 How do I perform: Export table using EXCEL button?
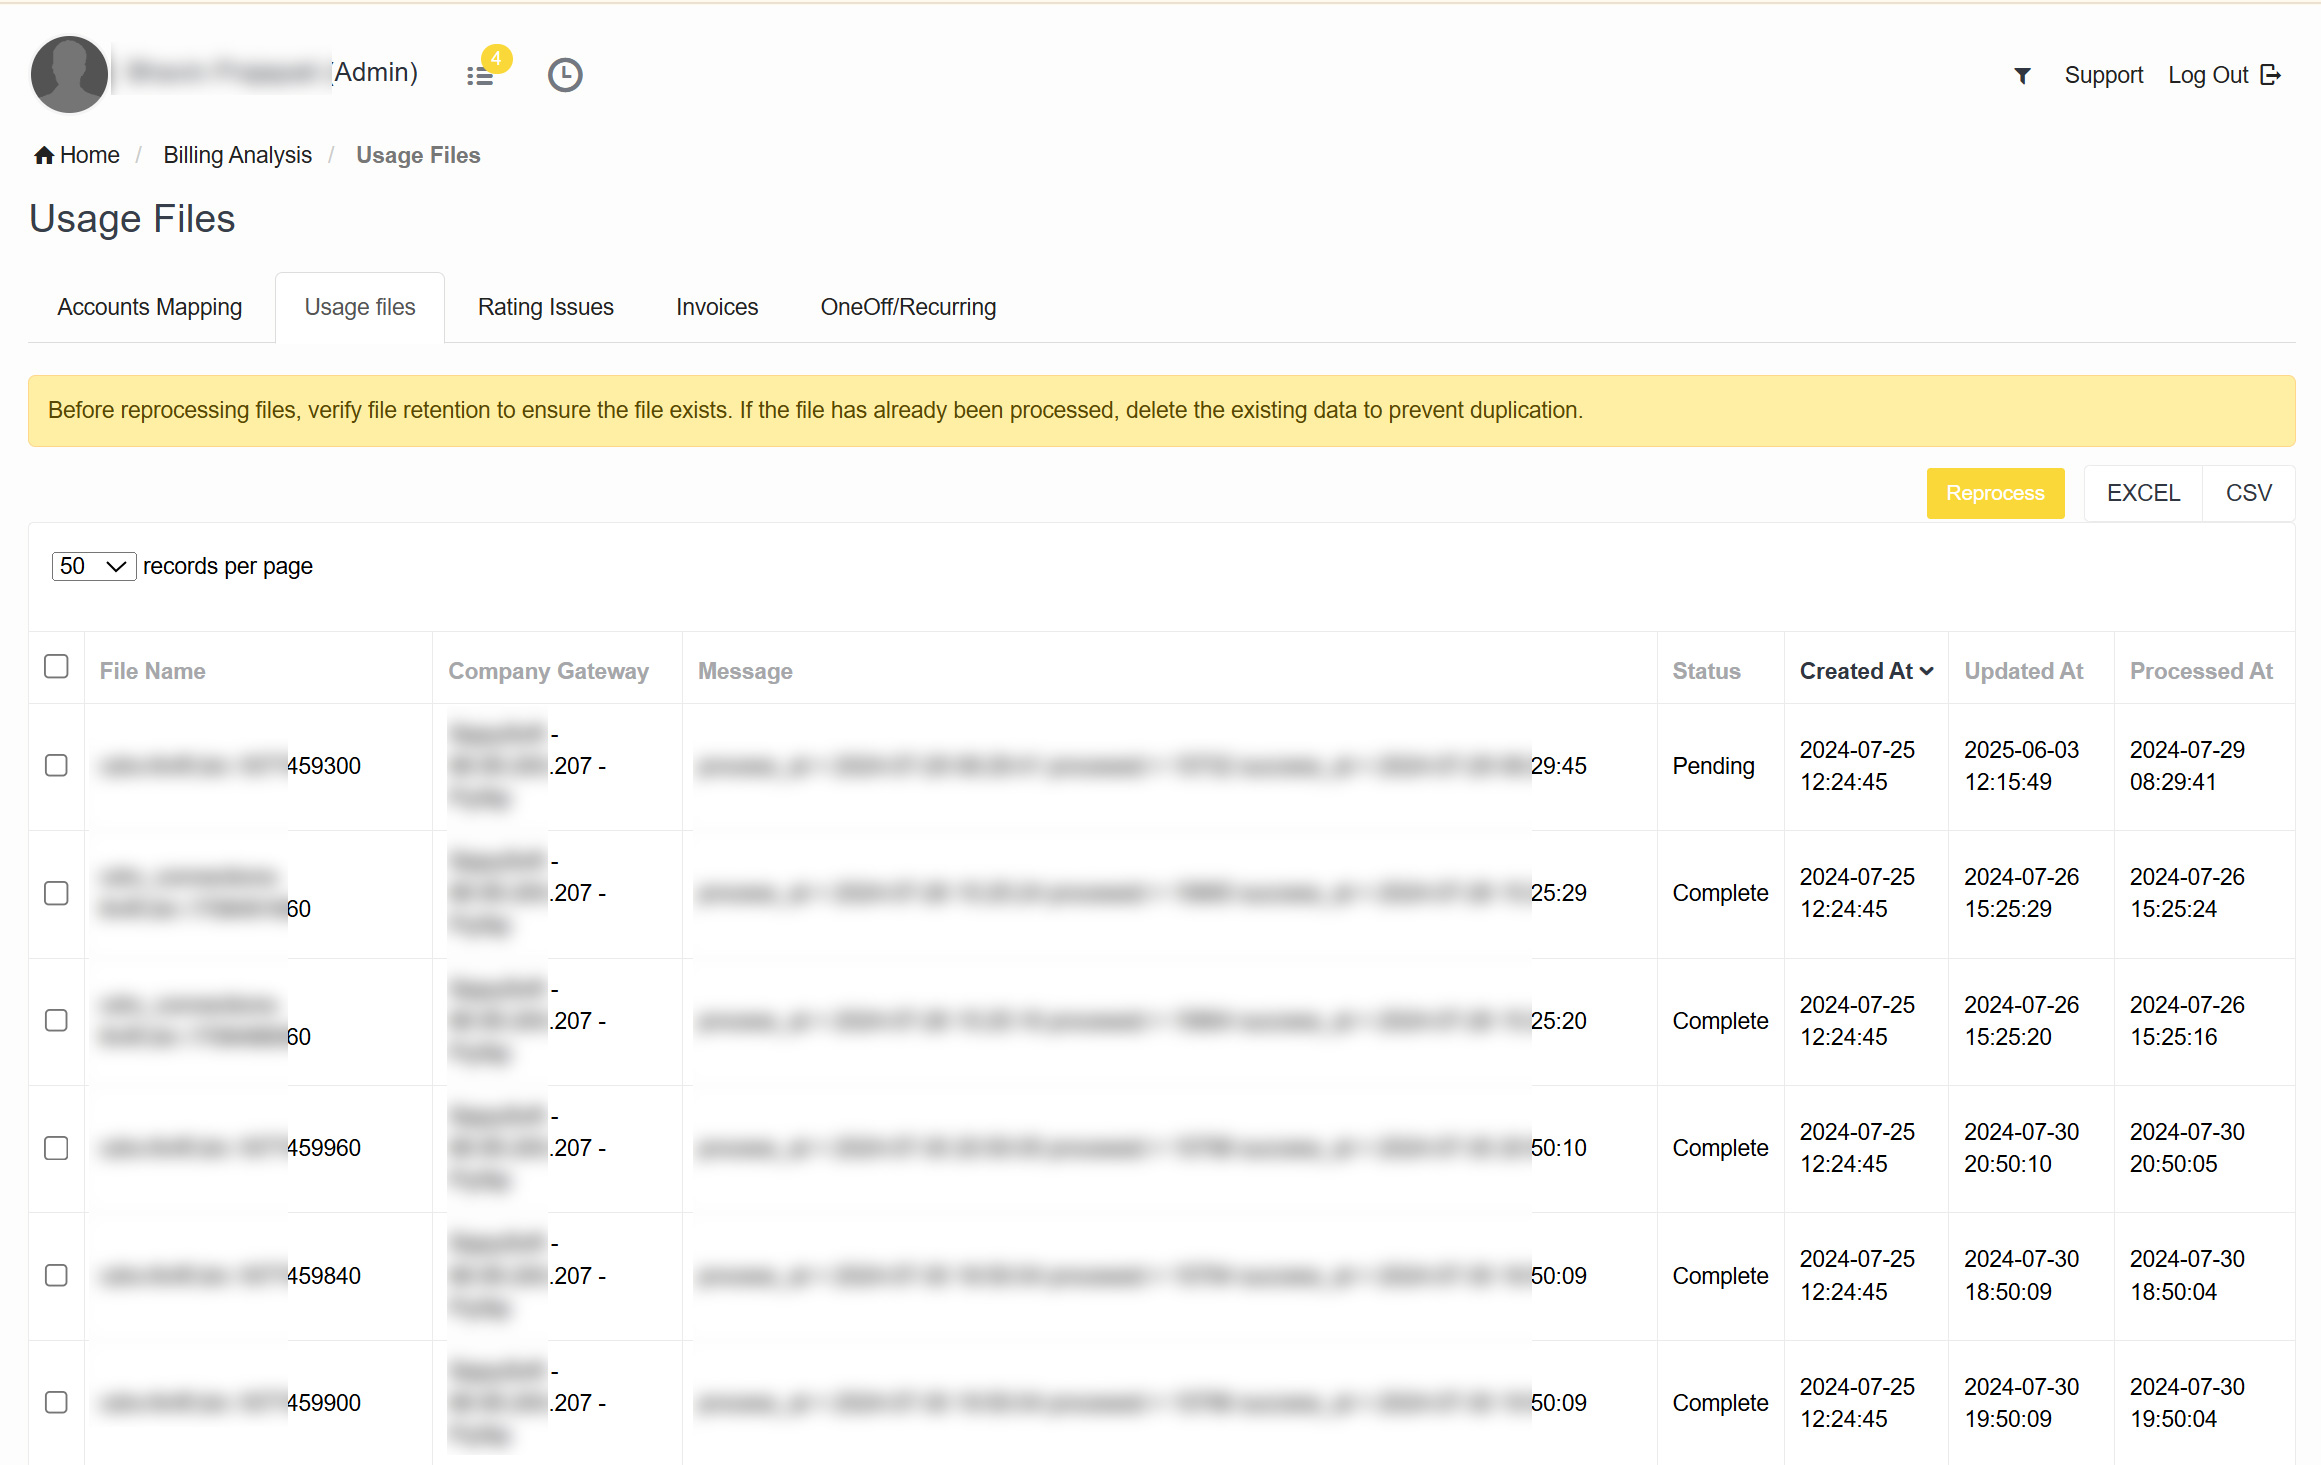pyautogui.click(x=2143, y=493)
